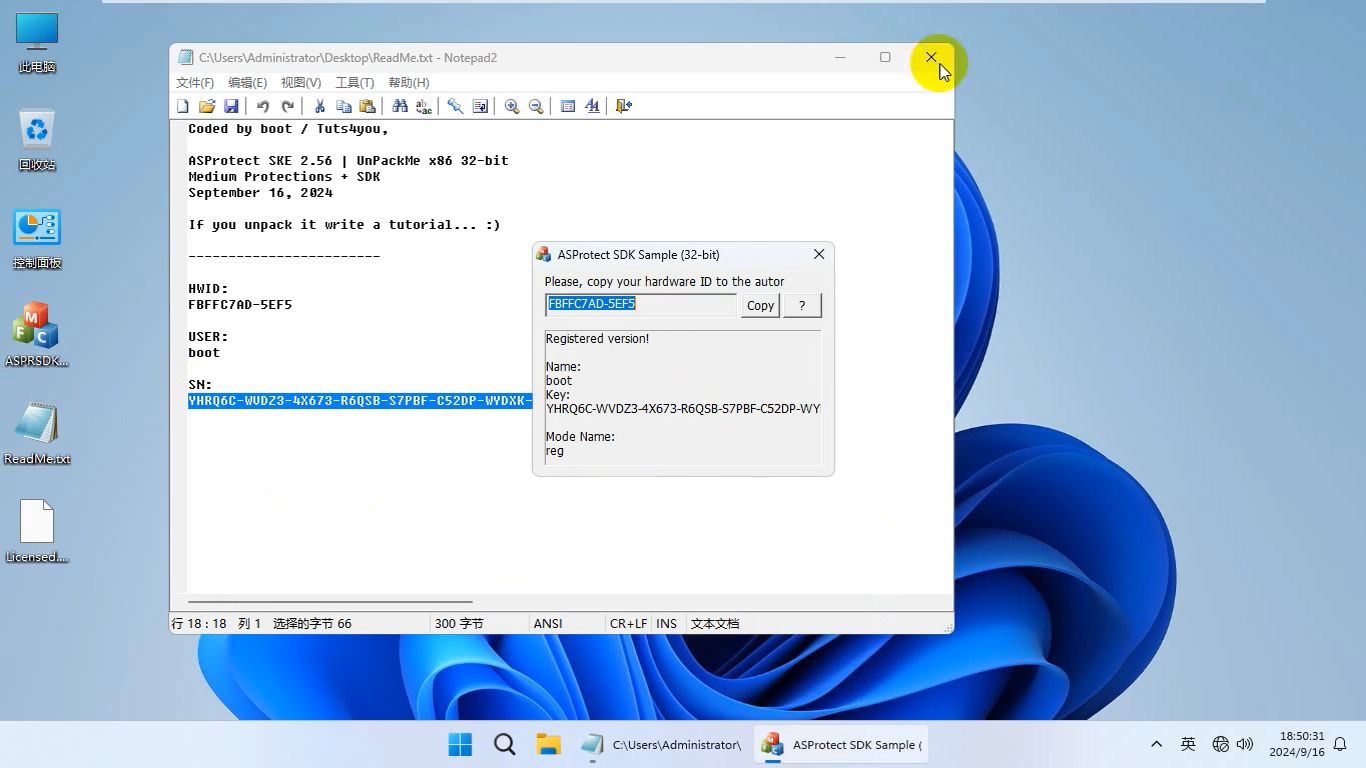1366x768 pixels.
Task: Zoom in with the magnifier plus icon
Action: pos(512,106)
